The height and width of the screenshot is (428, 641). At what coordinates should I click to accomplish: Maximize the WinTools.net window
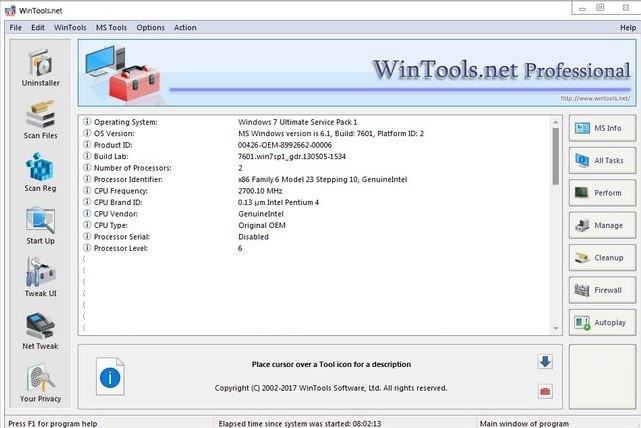600,8
